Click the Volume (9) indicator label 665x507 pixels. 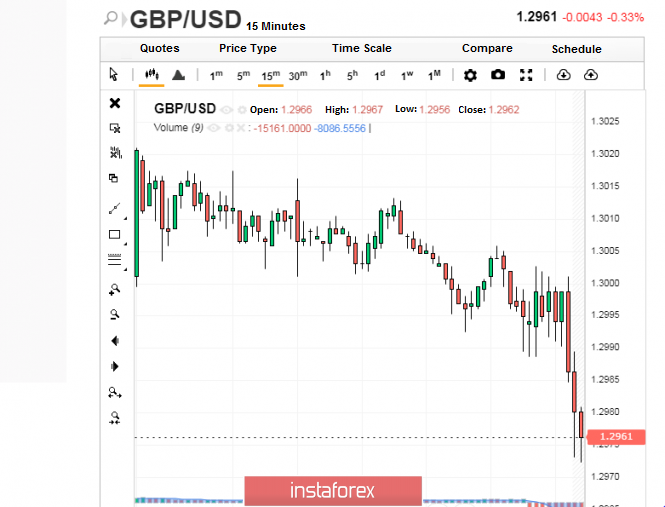pos(178,128)
